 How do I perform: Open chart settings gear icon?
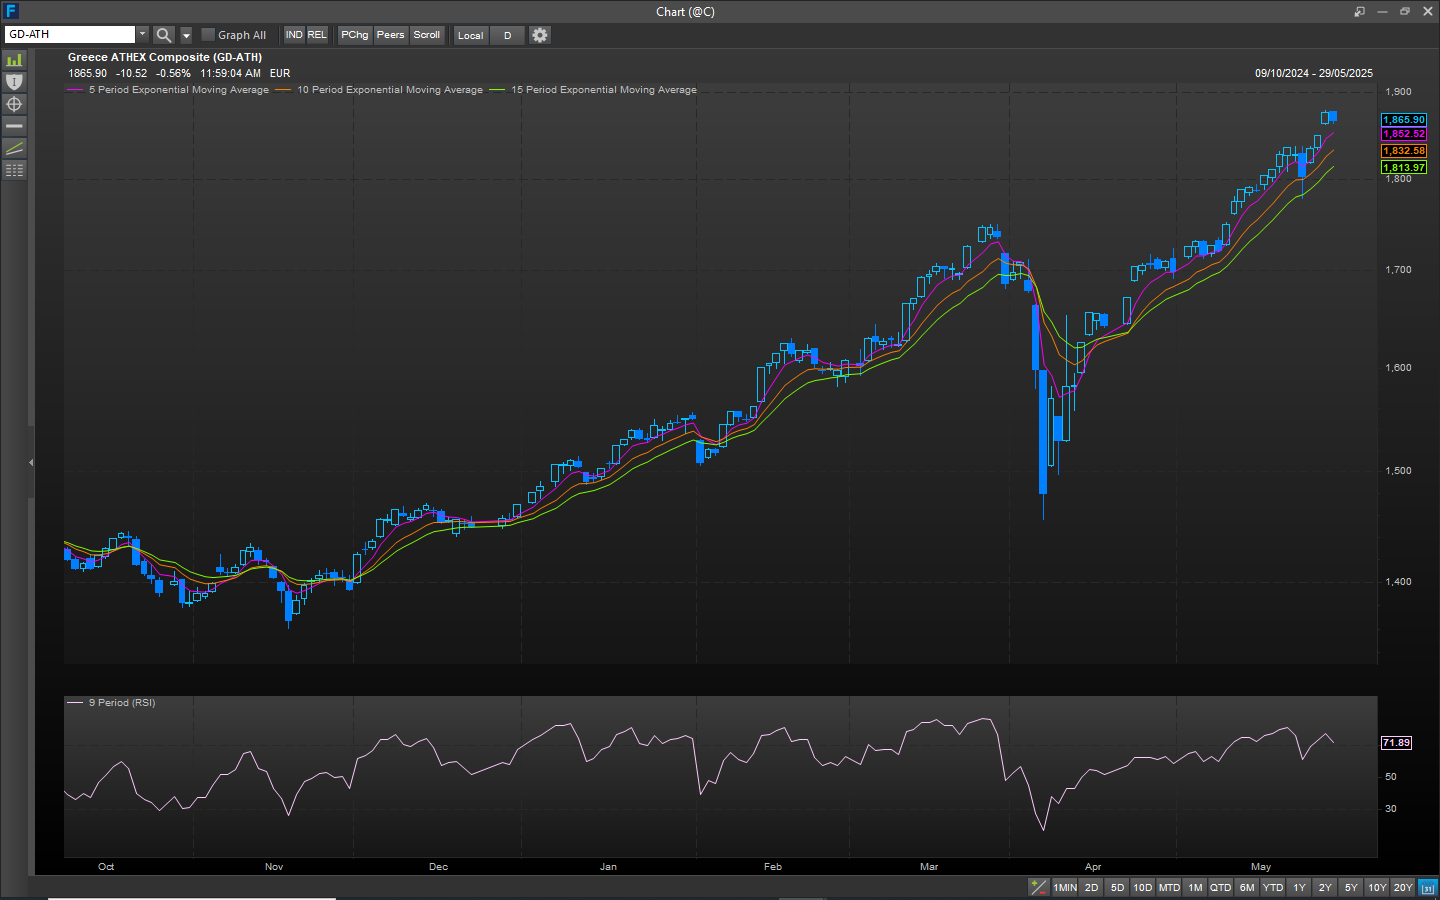point(540,35)
